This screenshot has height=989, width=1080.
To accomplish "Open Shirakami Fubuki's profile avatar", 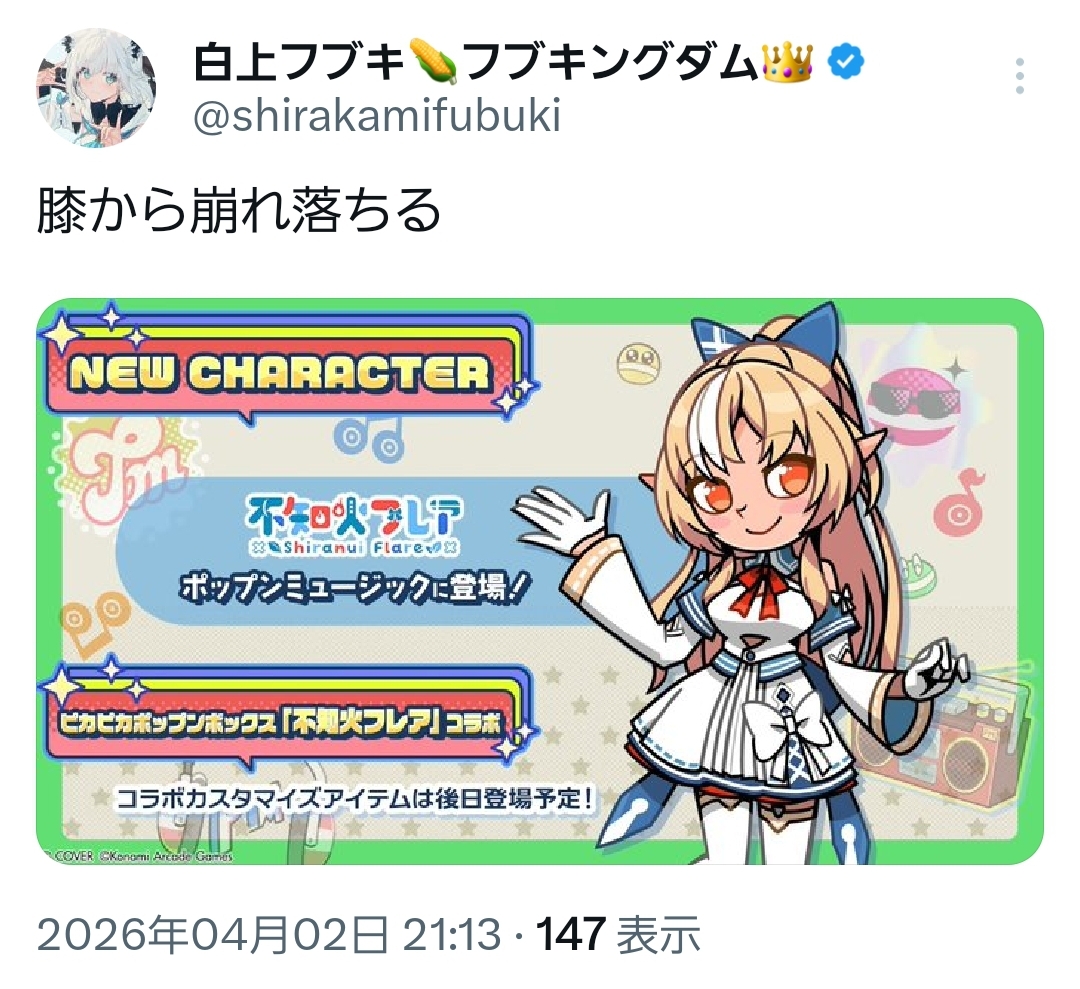I will pos(96,87).
